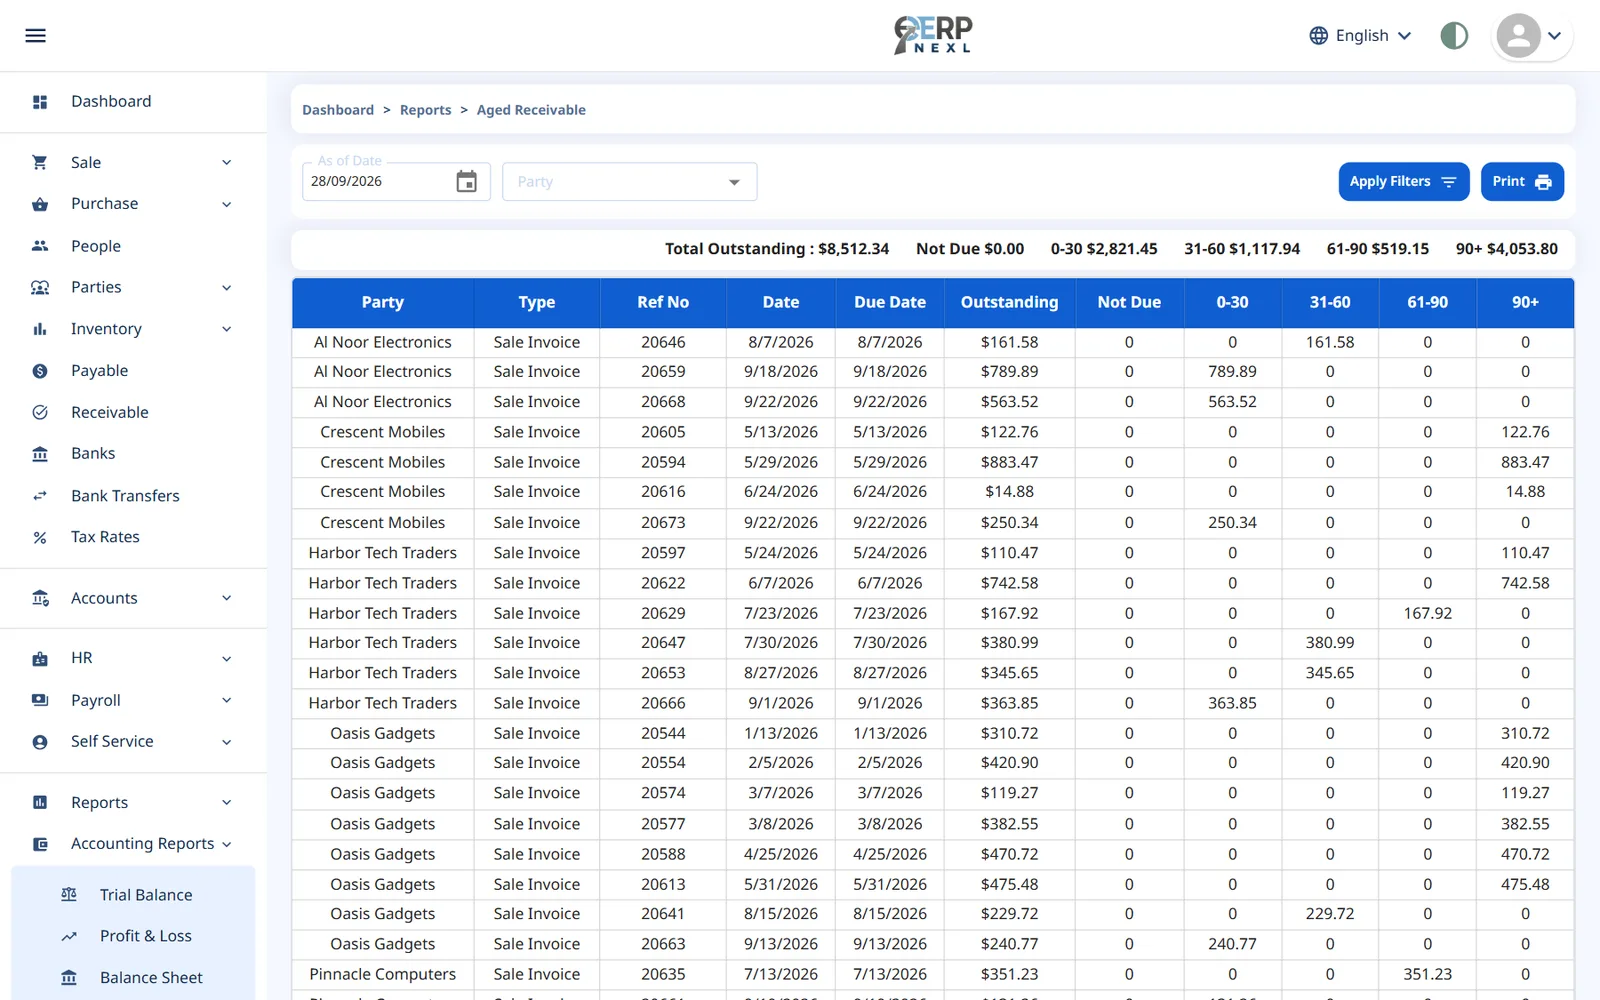The image size is (1600, 1000).
Task: Collapse the Accounting Reports chevron
Action: click(227, 844)
